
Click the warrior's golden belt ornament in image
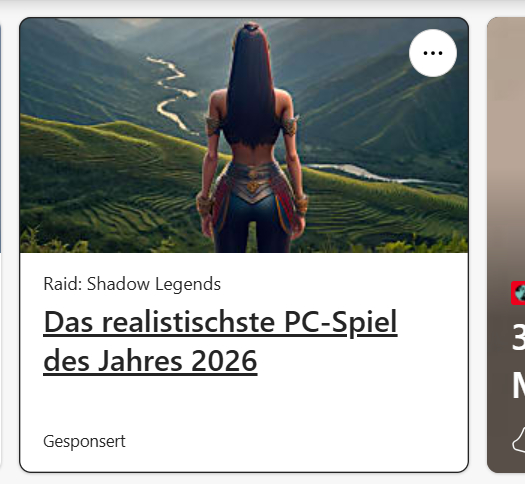(x=253, y=182)
